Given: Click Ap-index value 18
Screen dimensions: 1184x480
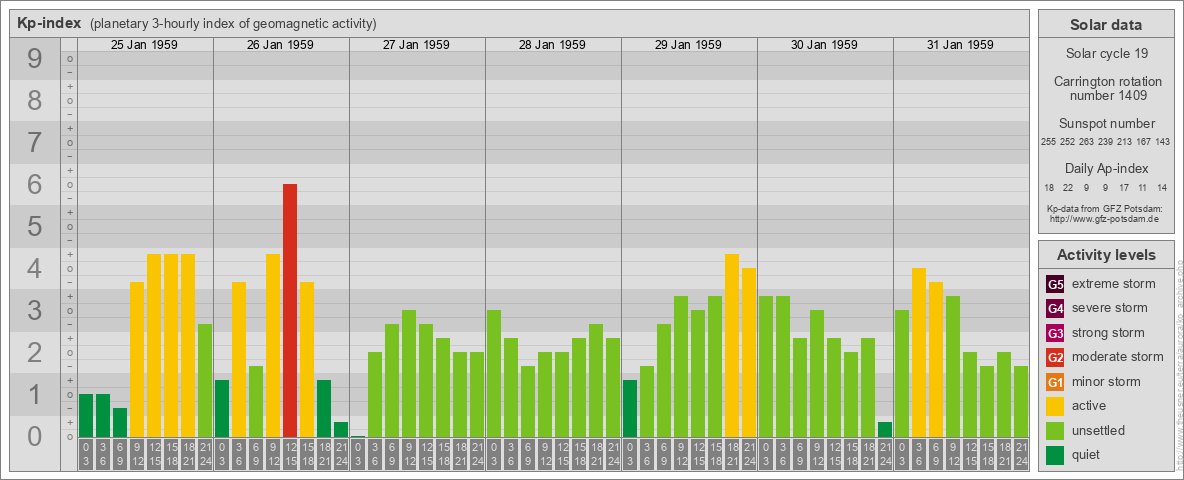Looking at the screenshot, I should (1049, 187).
